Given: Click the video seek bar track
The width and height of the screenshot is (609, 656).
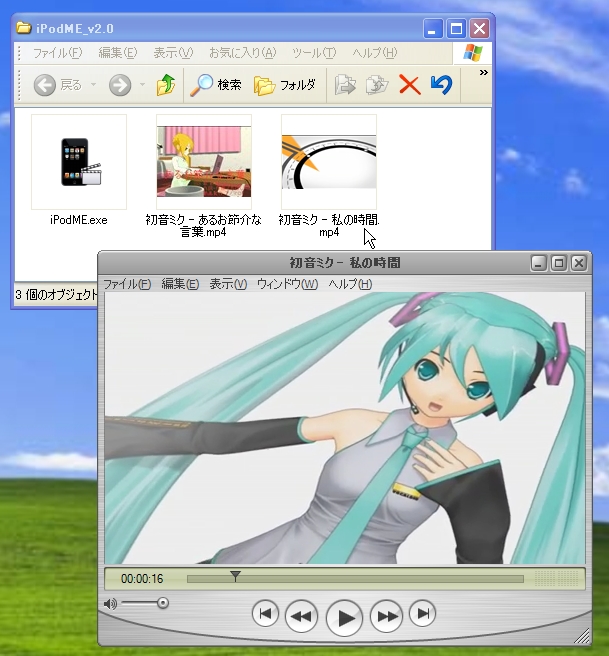Looking at the screenshot, I should 355,579.
